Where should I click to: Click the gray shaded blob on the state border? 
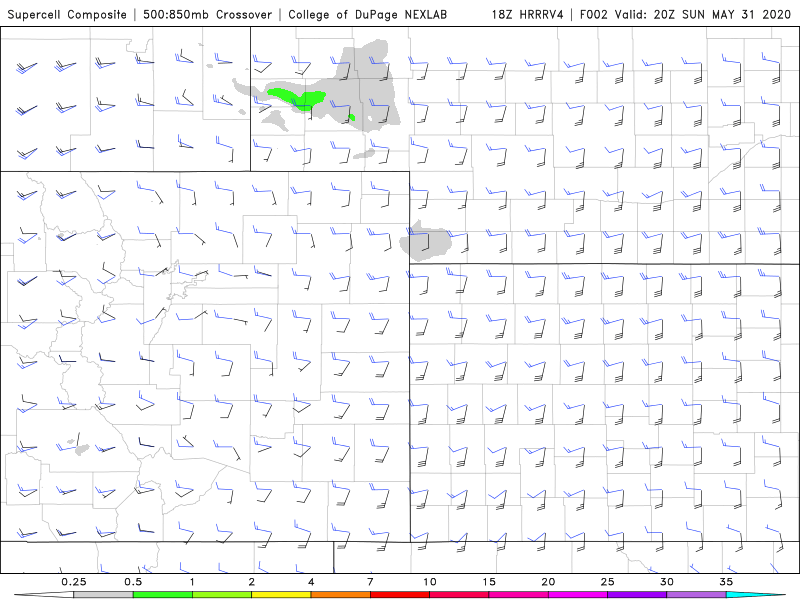425,242
